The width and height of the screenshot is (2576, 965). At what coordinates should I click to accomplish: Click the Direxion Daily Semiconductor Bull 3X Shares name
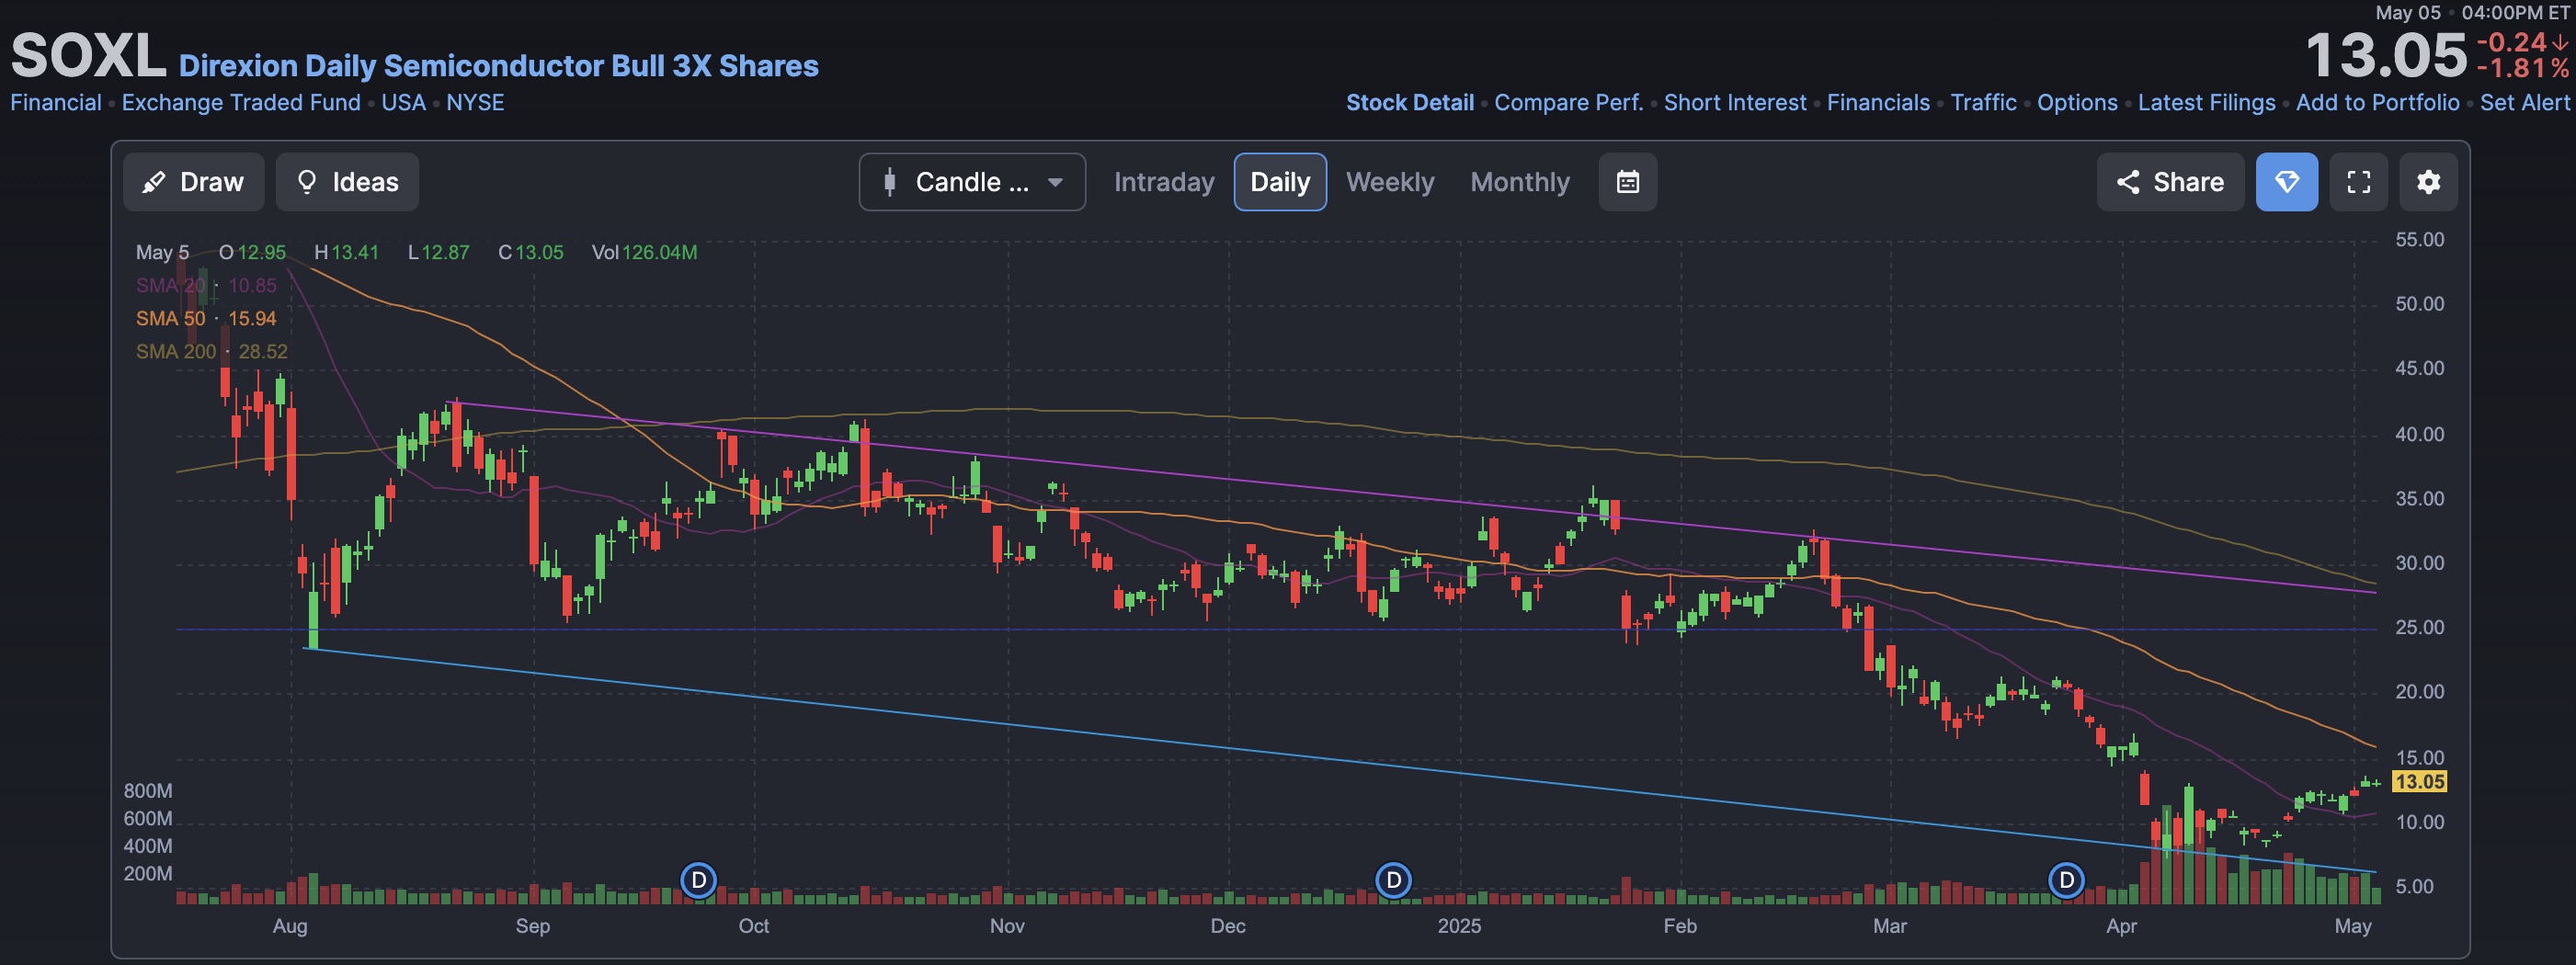[498, 66]
